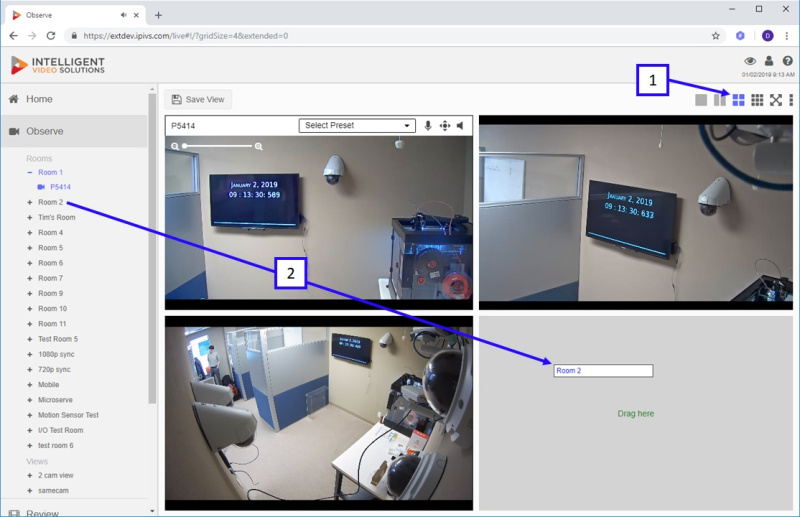
Task: Bookmark page with the star icon
Action: [715, 36]
